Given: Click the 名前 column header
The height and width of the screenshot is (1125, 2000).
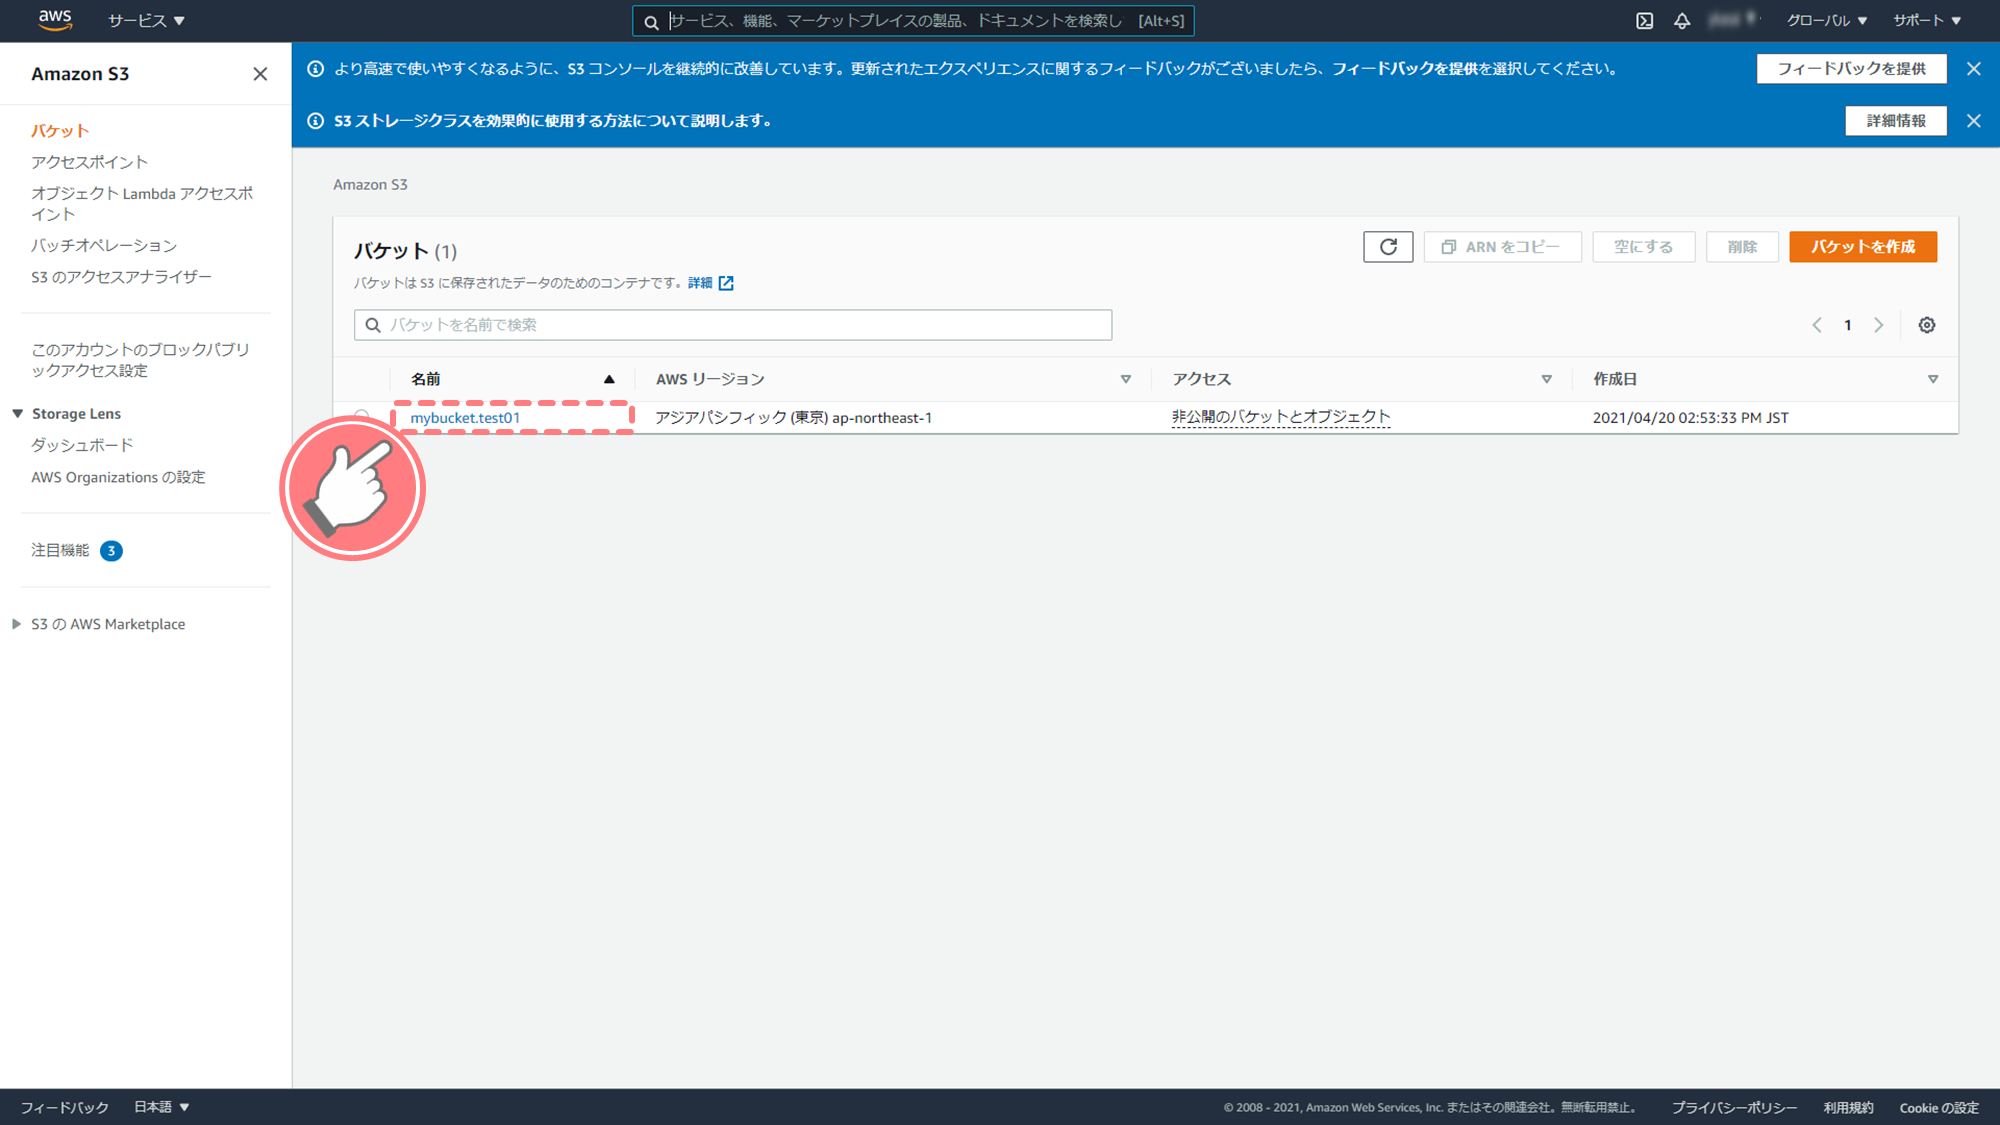Looking at the screenshot, I should tap(426, 379).
